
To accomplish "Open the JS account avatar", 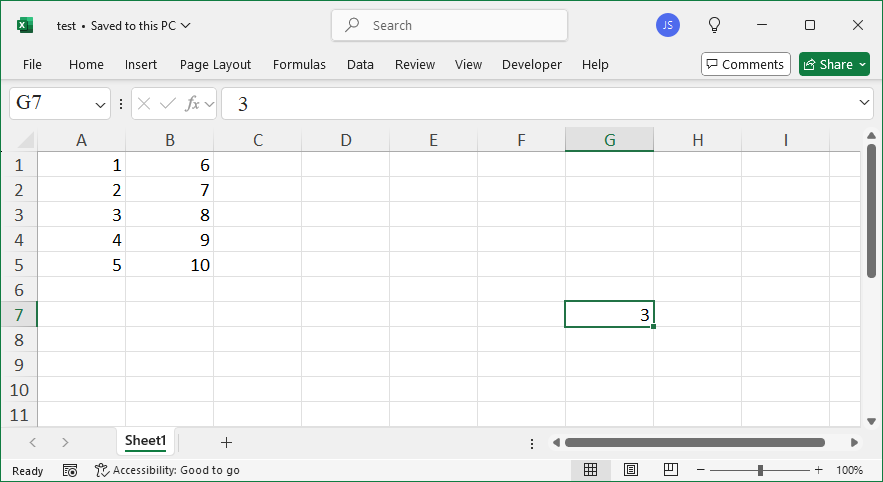I will pyautogui.click(x=667, y=25).
